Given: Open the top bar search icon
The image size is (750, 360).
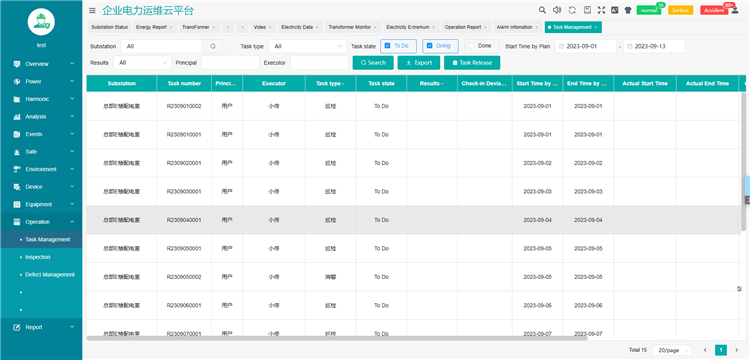Looking at the screenshot, I should pyautogui.click(x=542, y=10).
